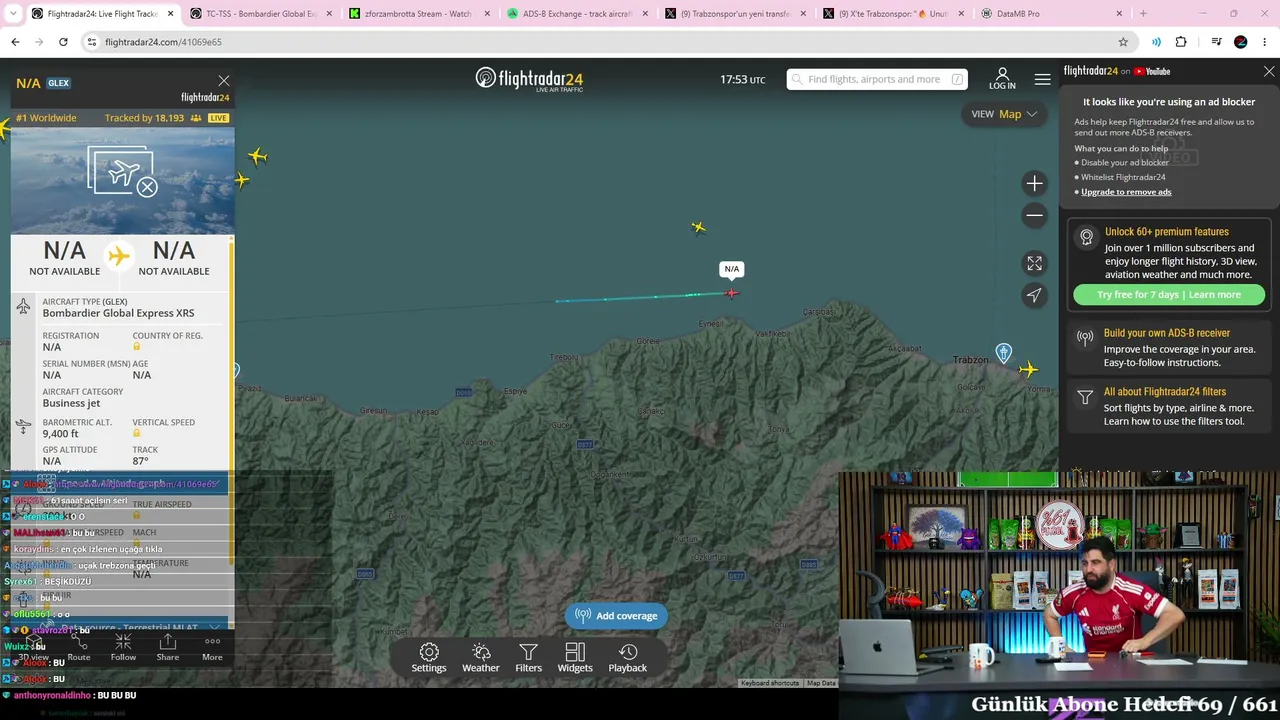Click Try free for 7 days button
This screenshot has width=1280, height=720.
pyautogui.click(x=1169, y=295)
